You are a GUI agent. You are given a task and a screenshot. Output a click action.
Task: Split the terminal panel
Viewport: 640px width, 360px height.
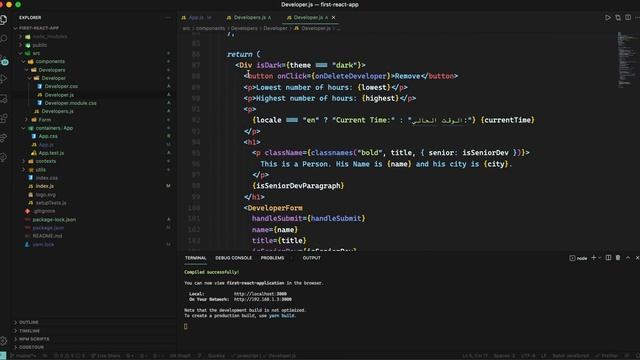(x=608, y=258)
